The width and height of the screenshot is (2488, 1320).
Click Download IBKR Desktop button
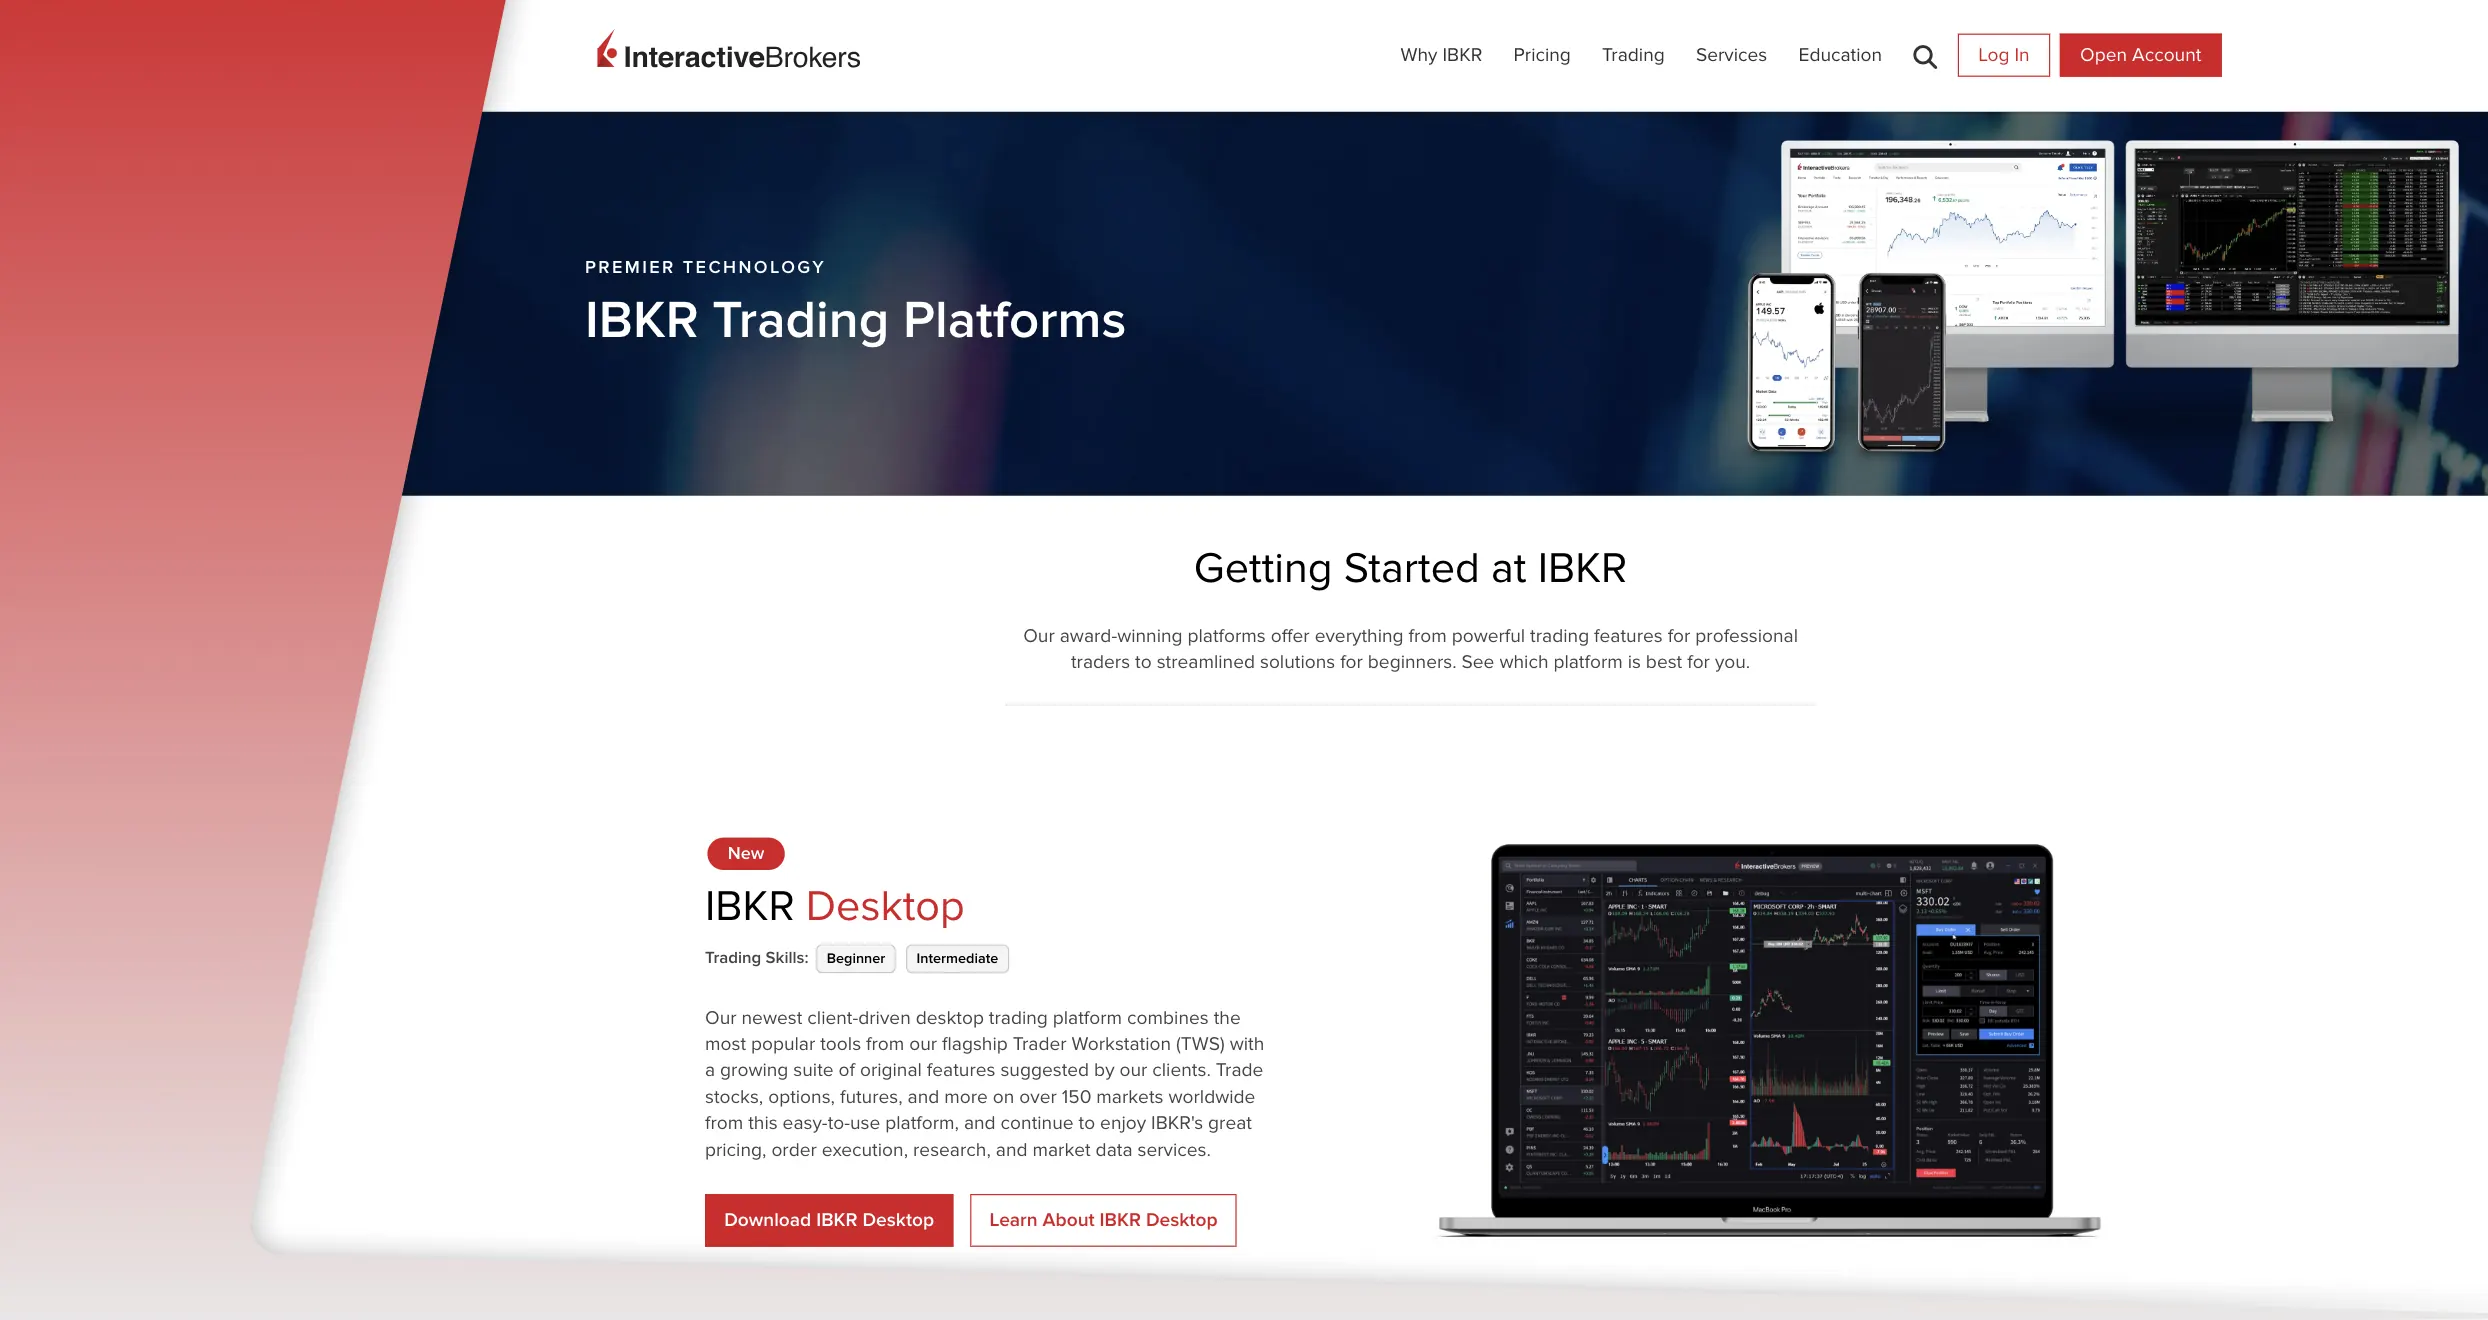pos(828,1218)
